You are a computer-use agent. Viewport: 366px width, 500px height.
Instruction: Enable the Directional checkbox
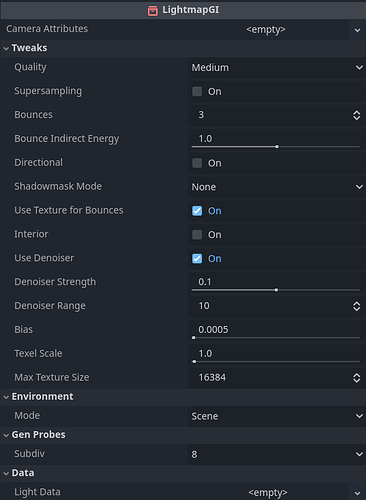coord(197,163)
